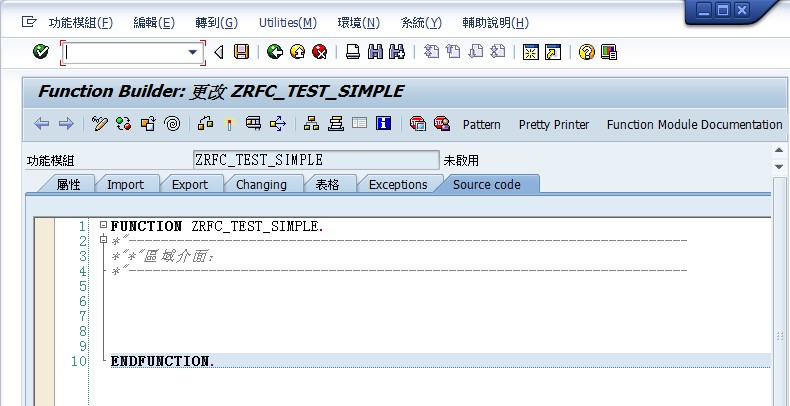
Task: Click the Fullscreen toggle icon
Action: pos(359,123)
